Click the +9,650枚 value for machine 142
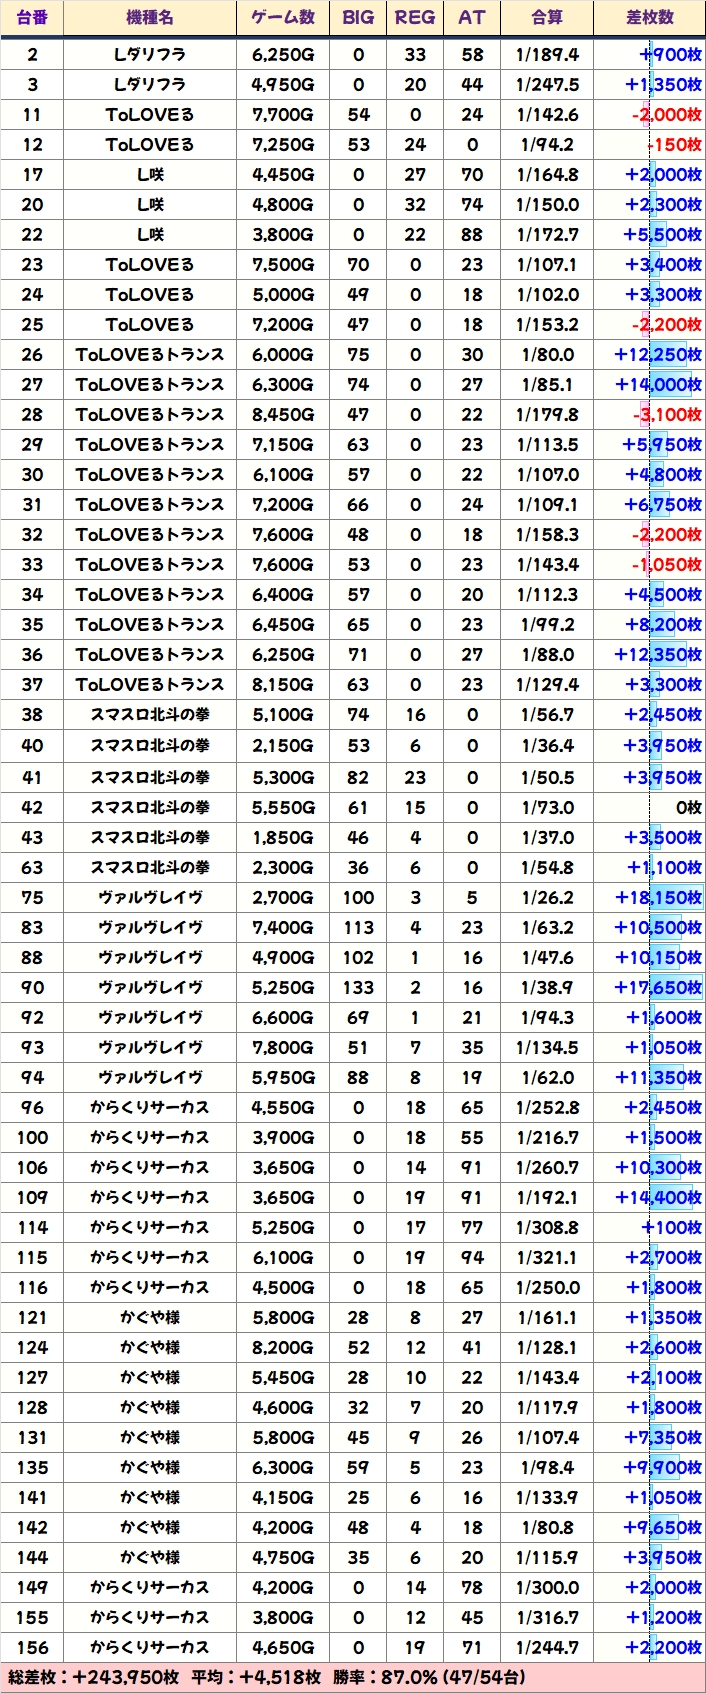Image resolution: width=706 pixels, height=1693 pixels. pos(663,1527)
